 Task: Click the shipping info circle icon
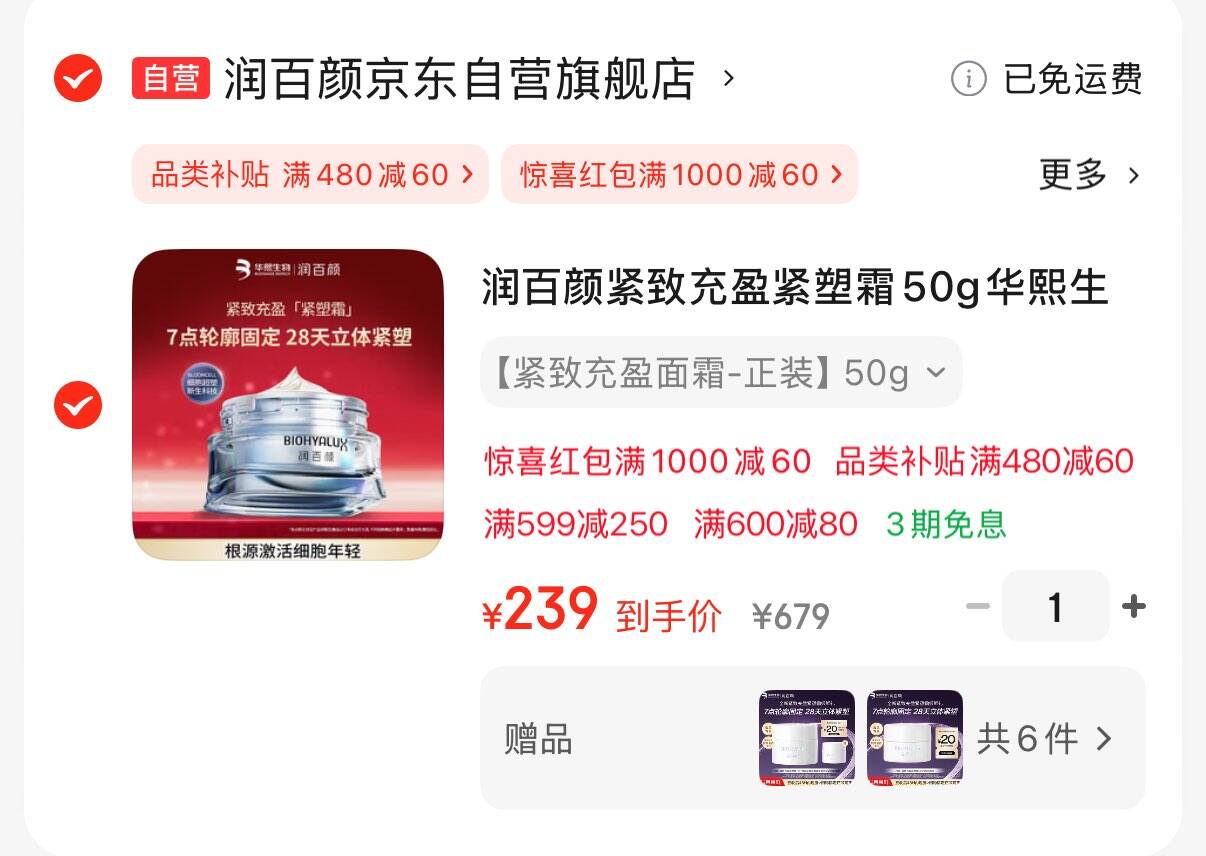[x=968, y=78]
